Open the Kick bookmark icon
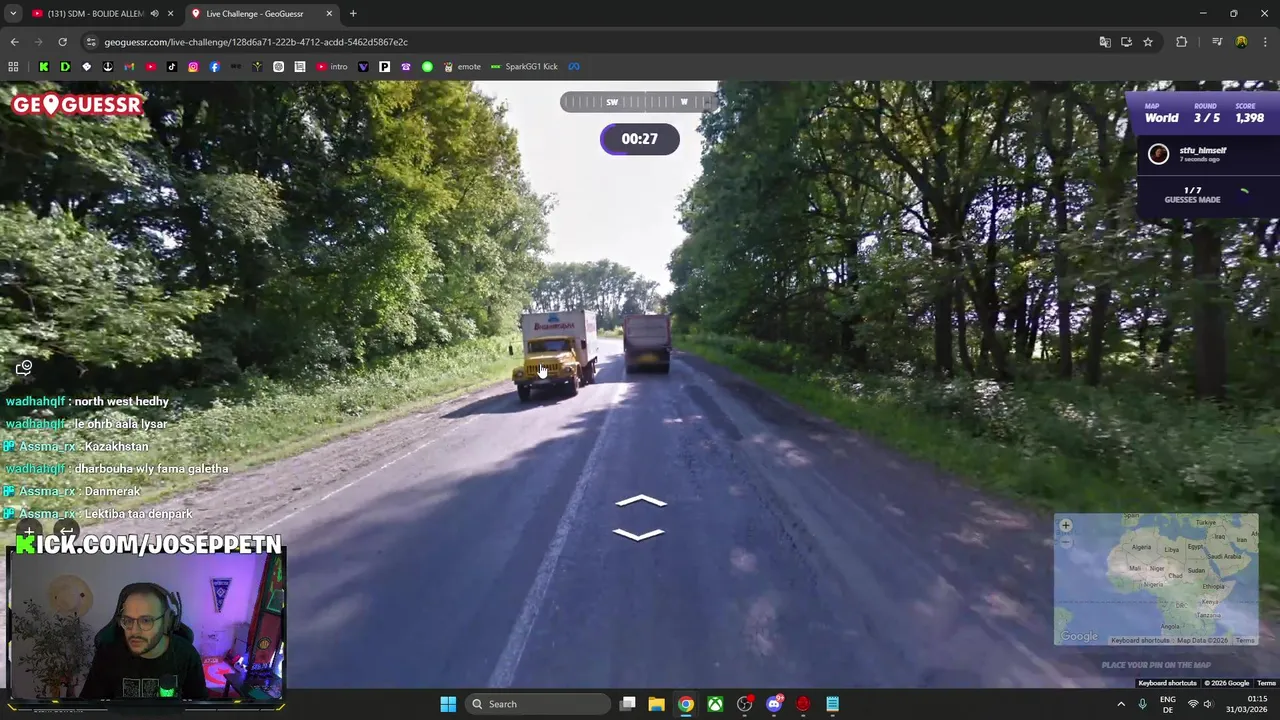The height and width of the screenshot is (720, 1280). click(x=44, y=67)
